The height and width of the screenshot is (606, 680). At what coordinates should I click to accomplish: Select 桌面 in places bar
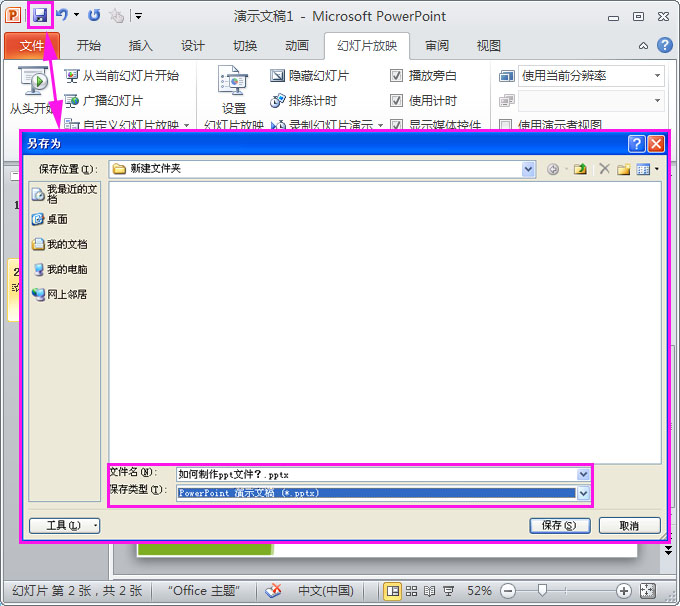click(x=50, y=219)
